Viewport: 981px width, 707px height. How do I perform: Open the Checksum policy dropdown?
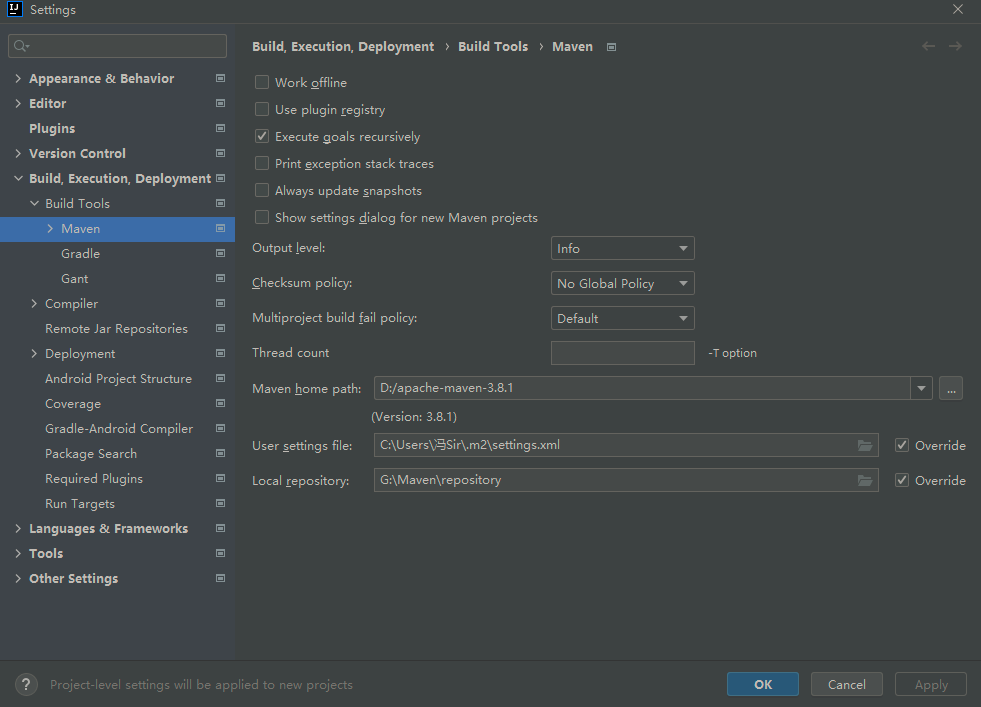(x=623, y=283)
